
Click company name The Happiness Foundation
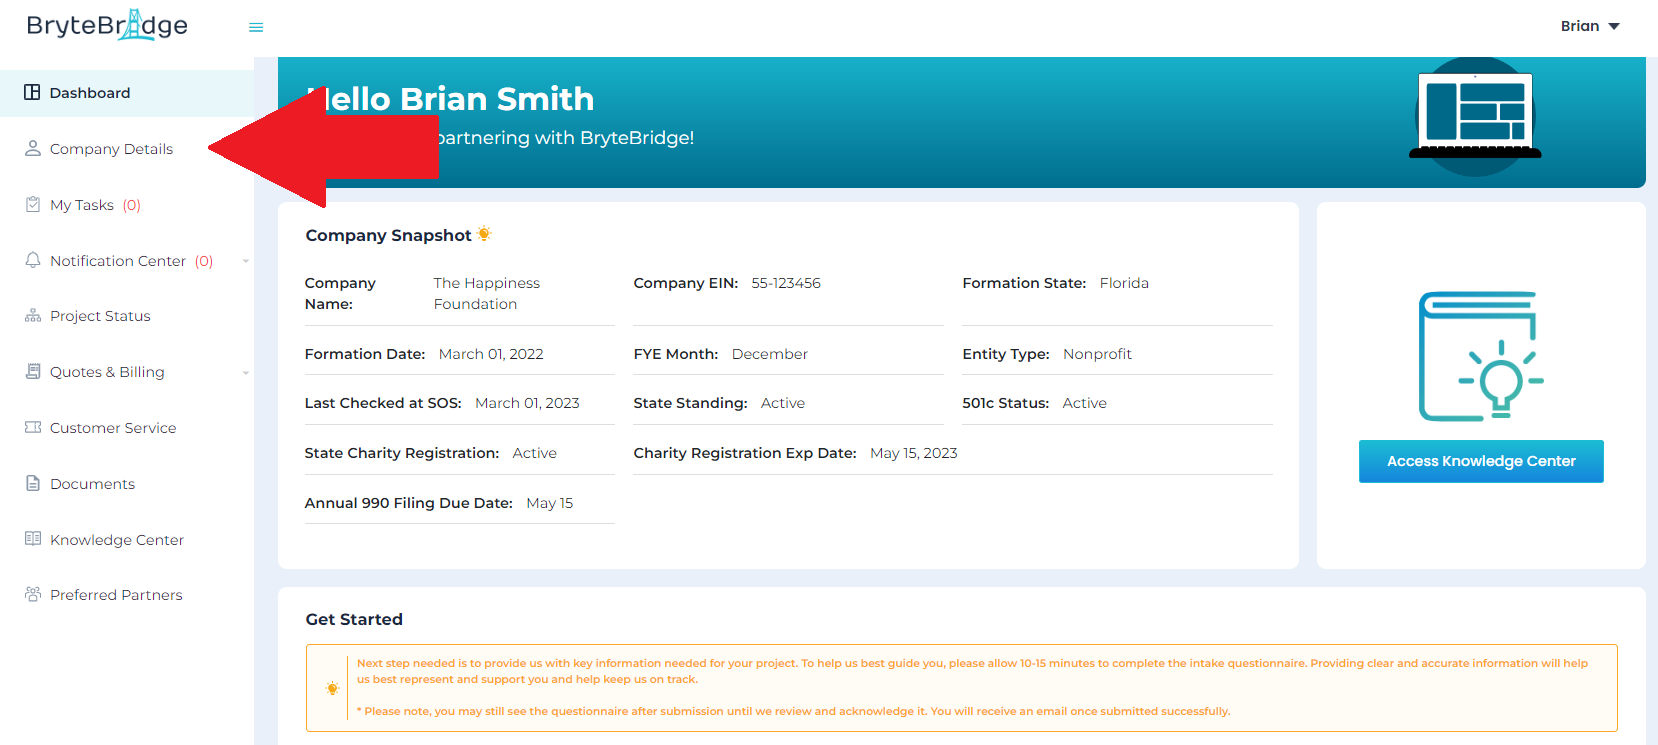[x=487, y=294]
